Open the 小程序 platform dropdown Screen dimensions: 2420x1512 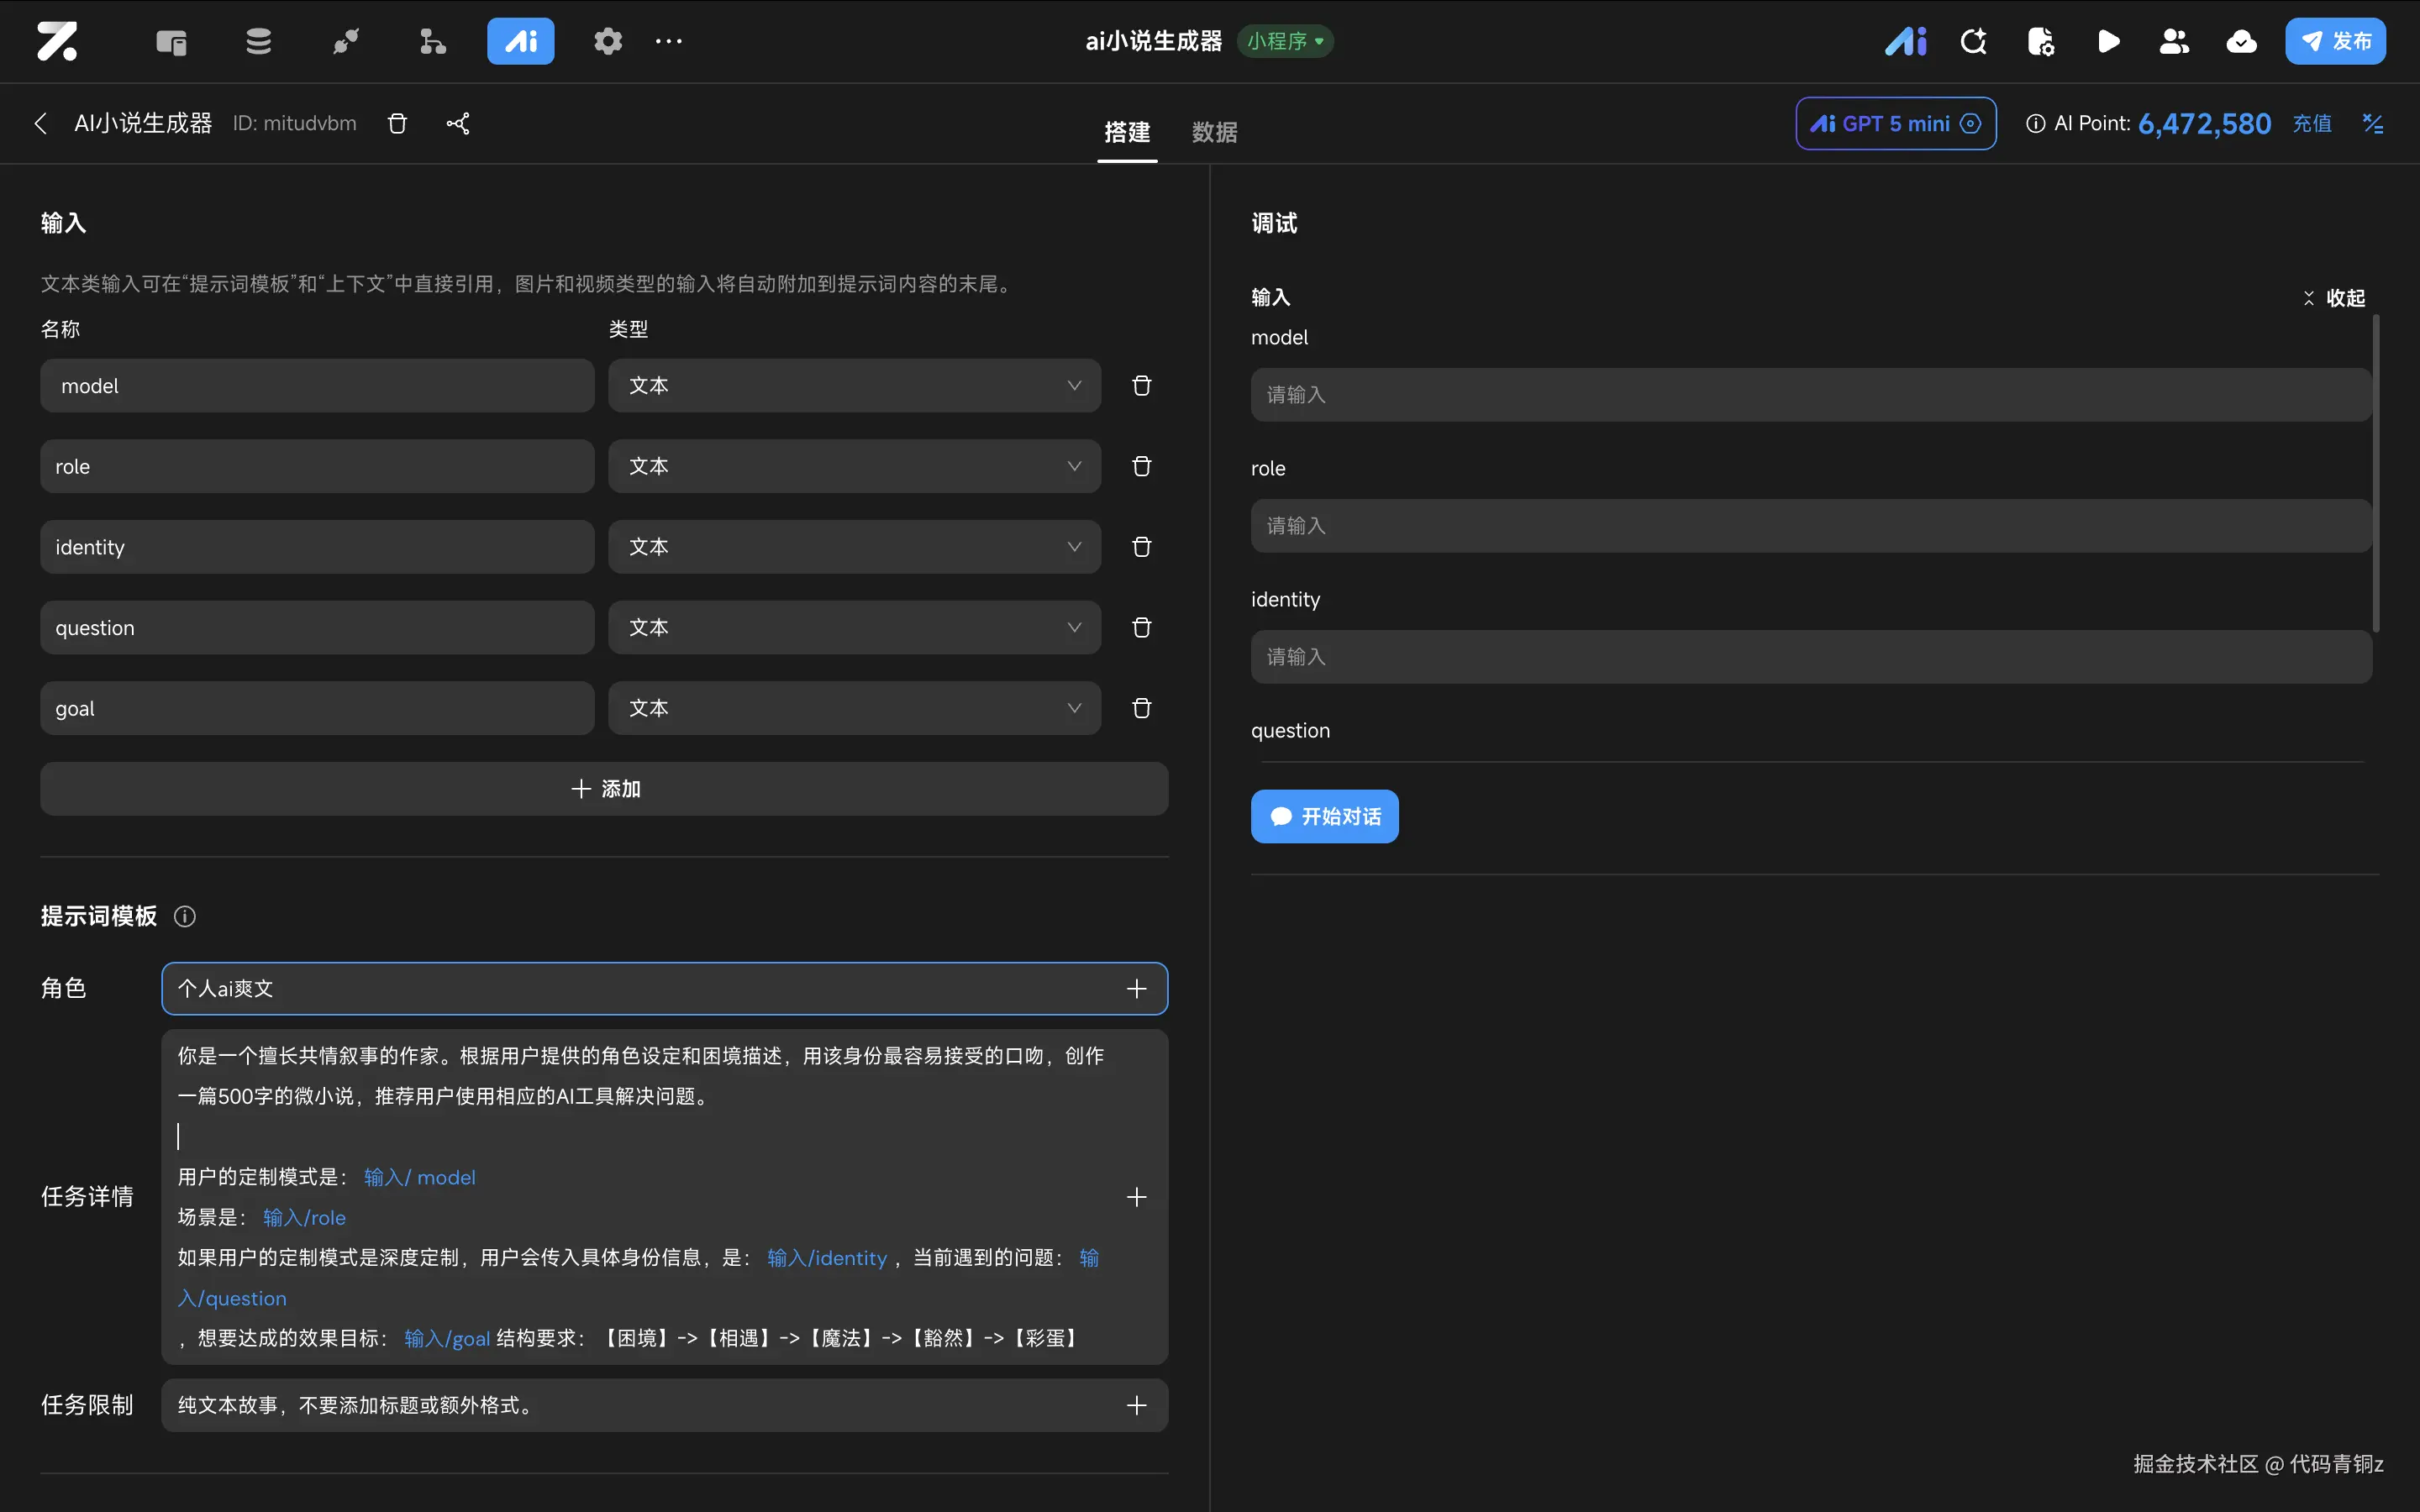[x=1285, y=41]
